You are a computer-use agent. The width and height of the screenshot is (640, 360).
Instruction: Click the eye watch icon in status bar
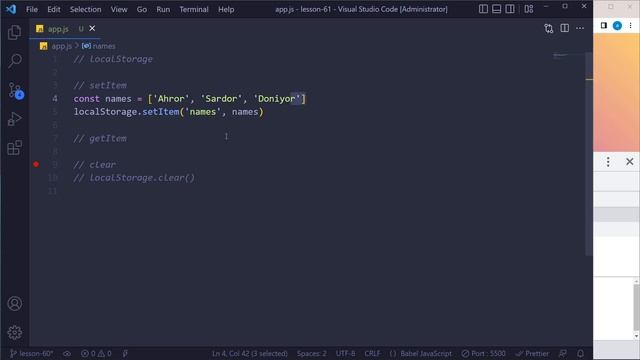coord(67,353)
